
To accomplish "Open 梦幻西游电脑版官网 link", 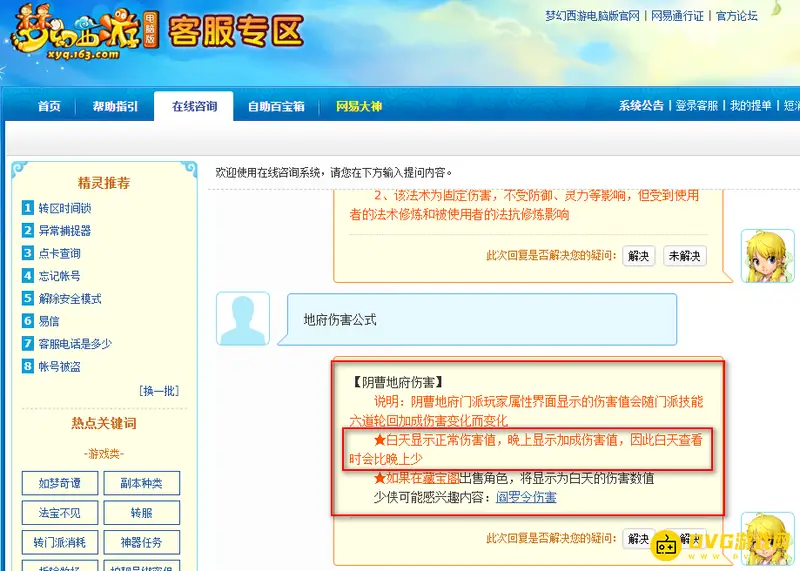I will pos(592,16).
